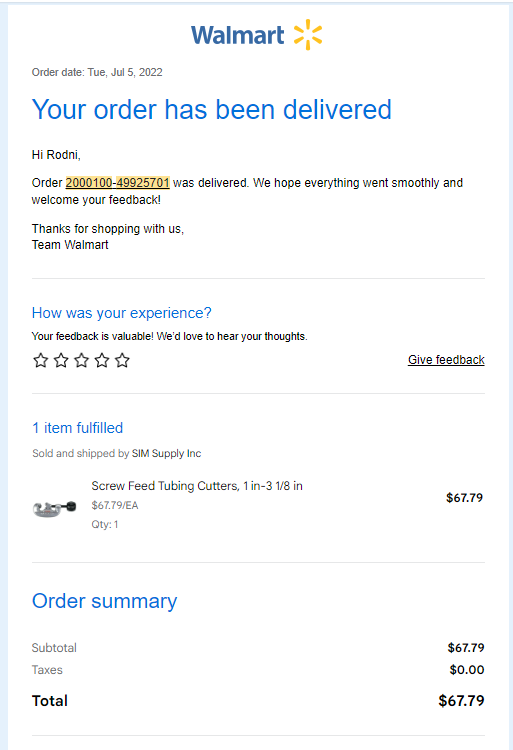Click the 1 item fulfilled heading
This screenshot has width=513, height=750.
(x=77, y=428)
